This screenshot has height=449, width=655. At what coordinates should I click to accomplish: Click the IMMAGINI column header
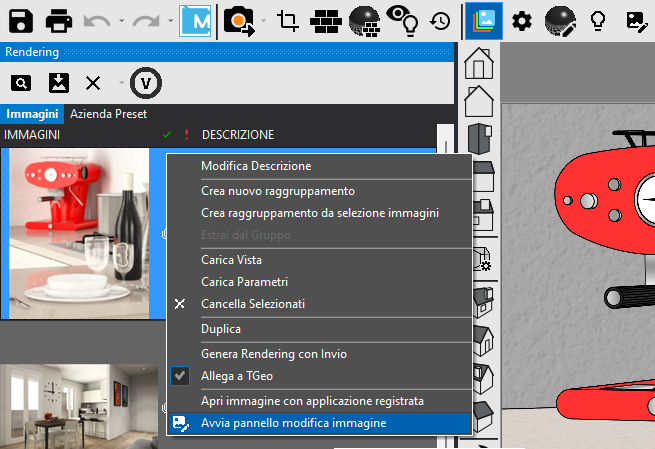click(x=32, y=135)
